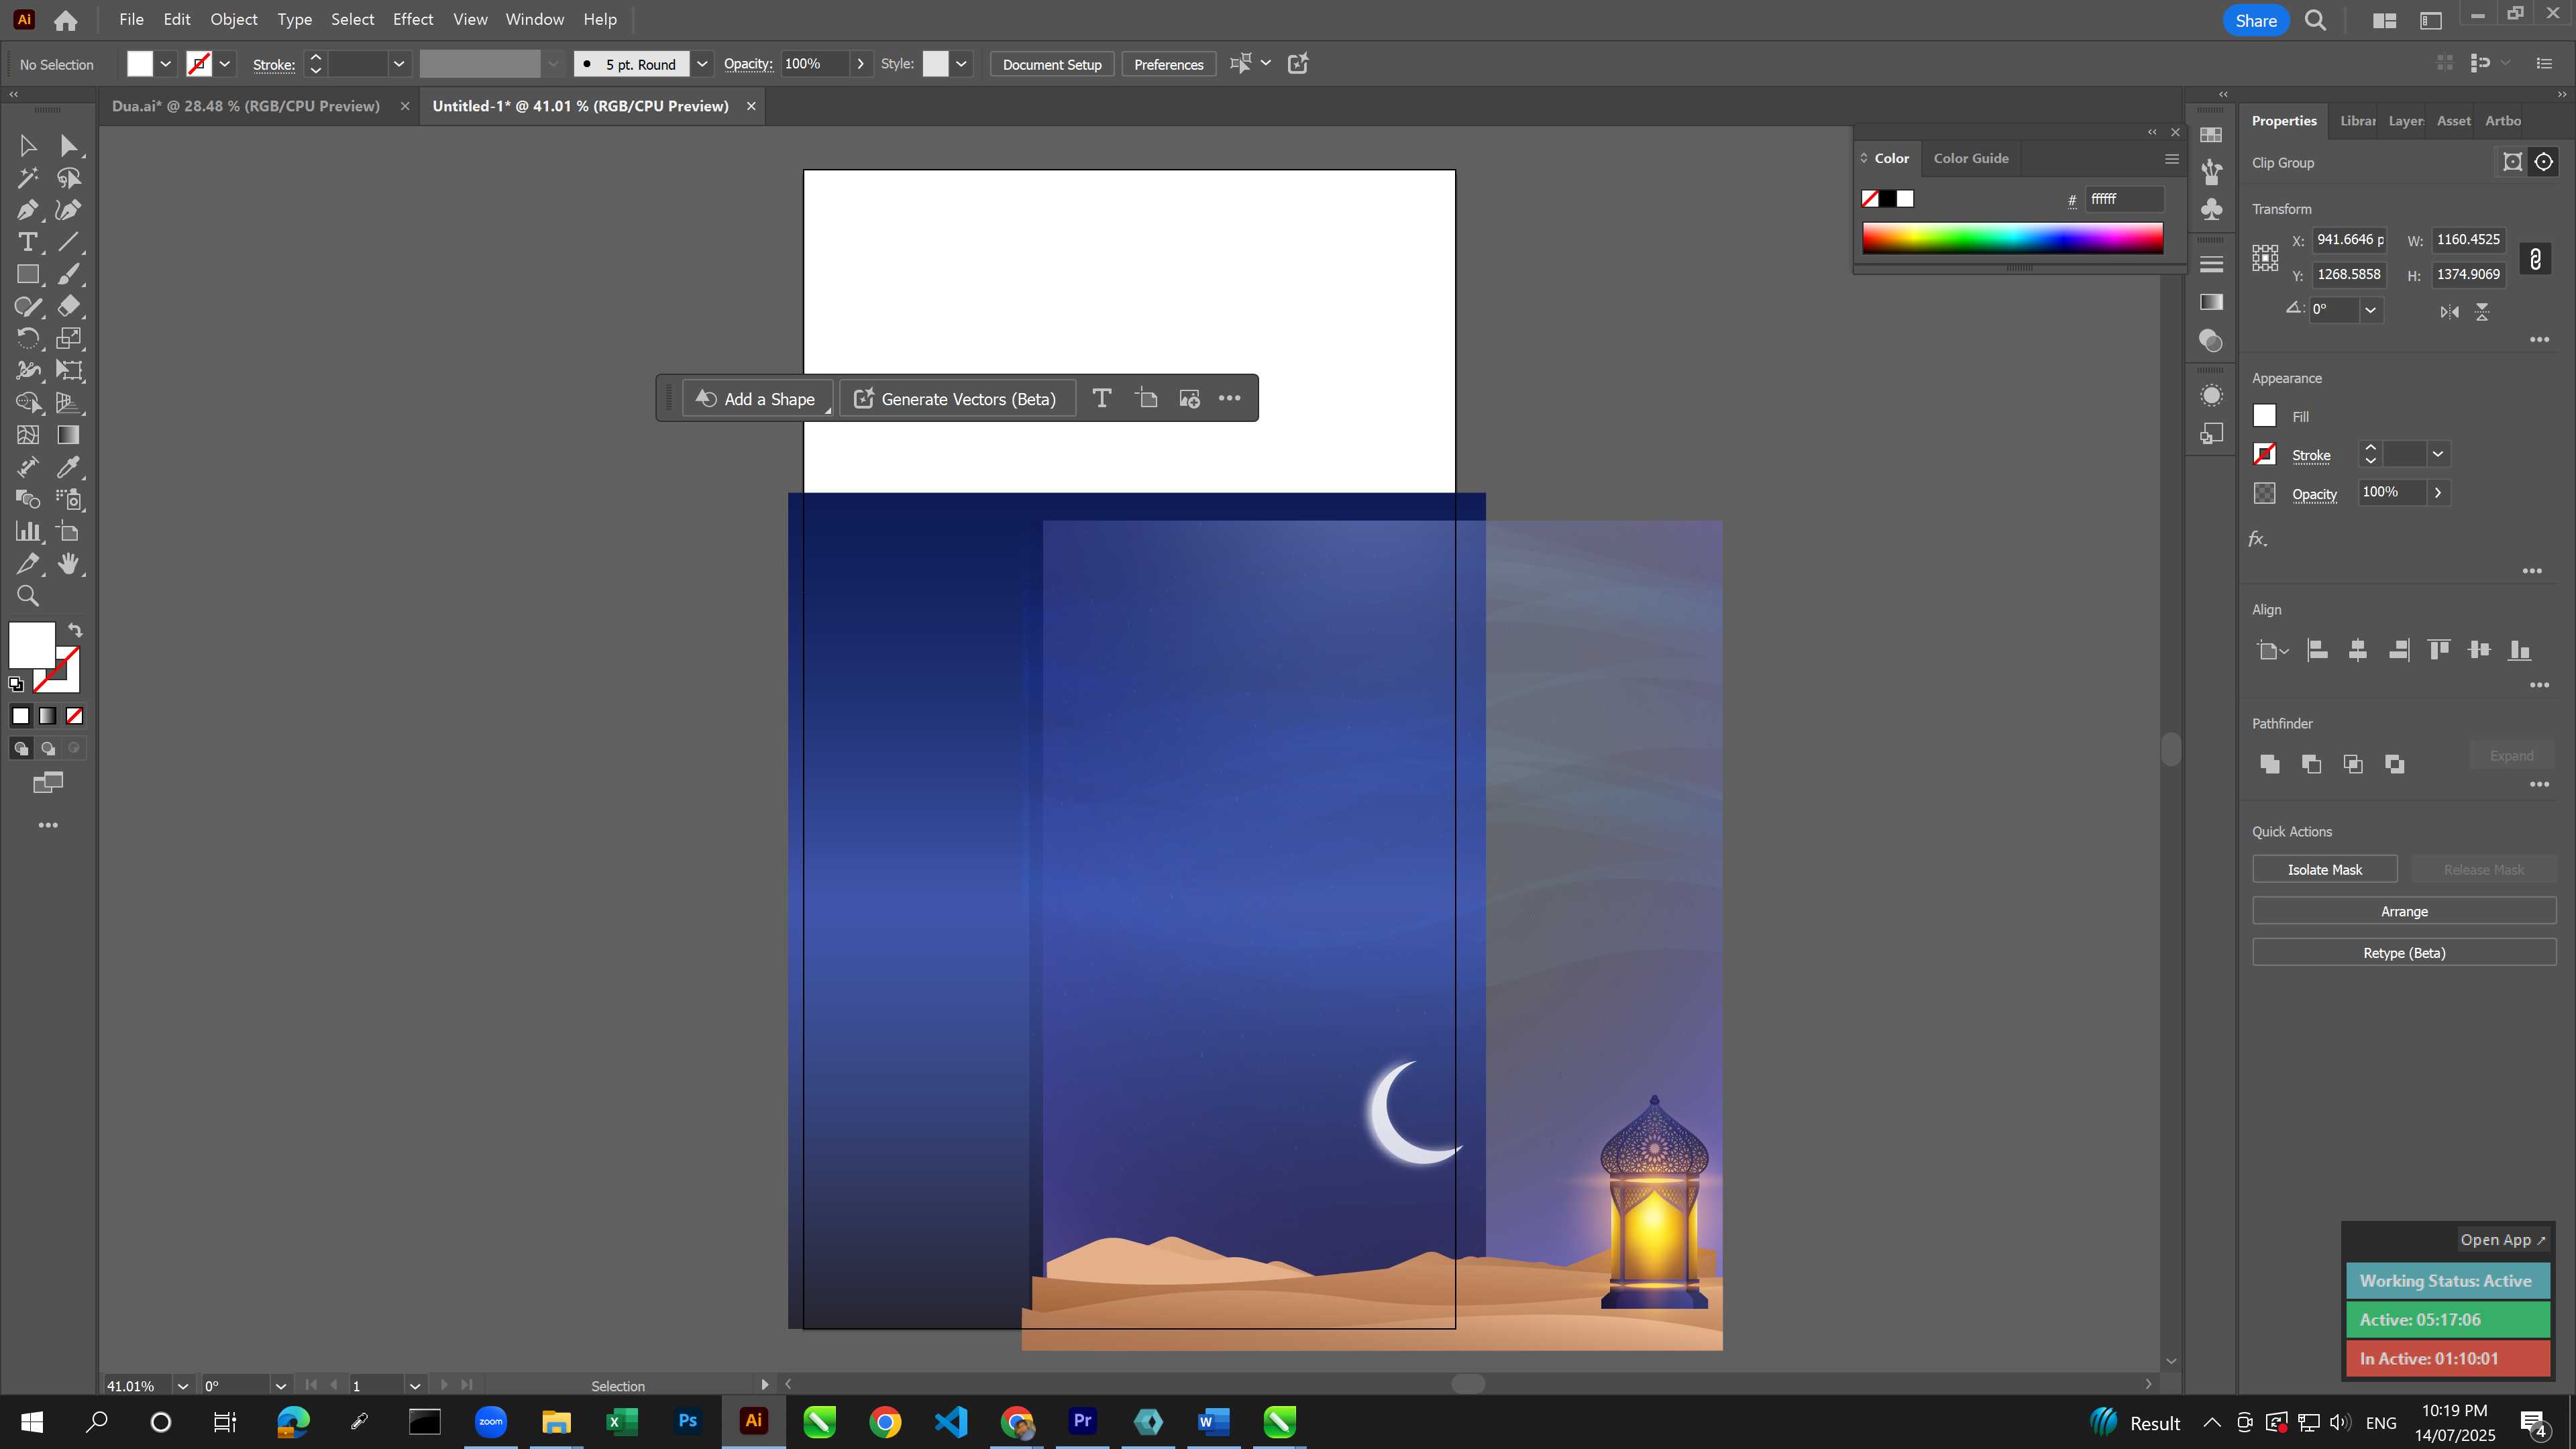Image resolution: width=2576 pixels, height=1449 pixels.
Task: Select the Eraser tool
Action: pos(68,306)
